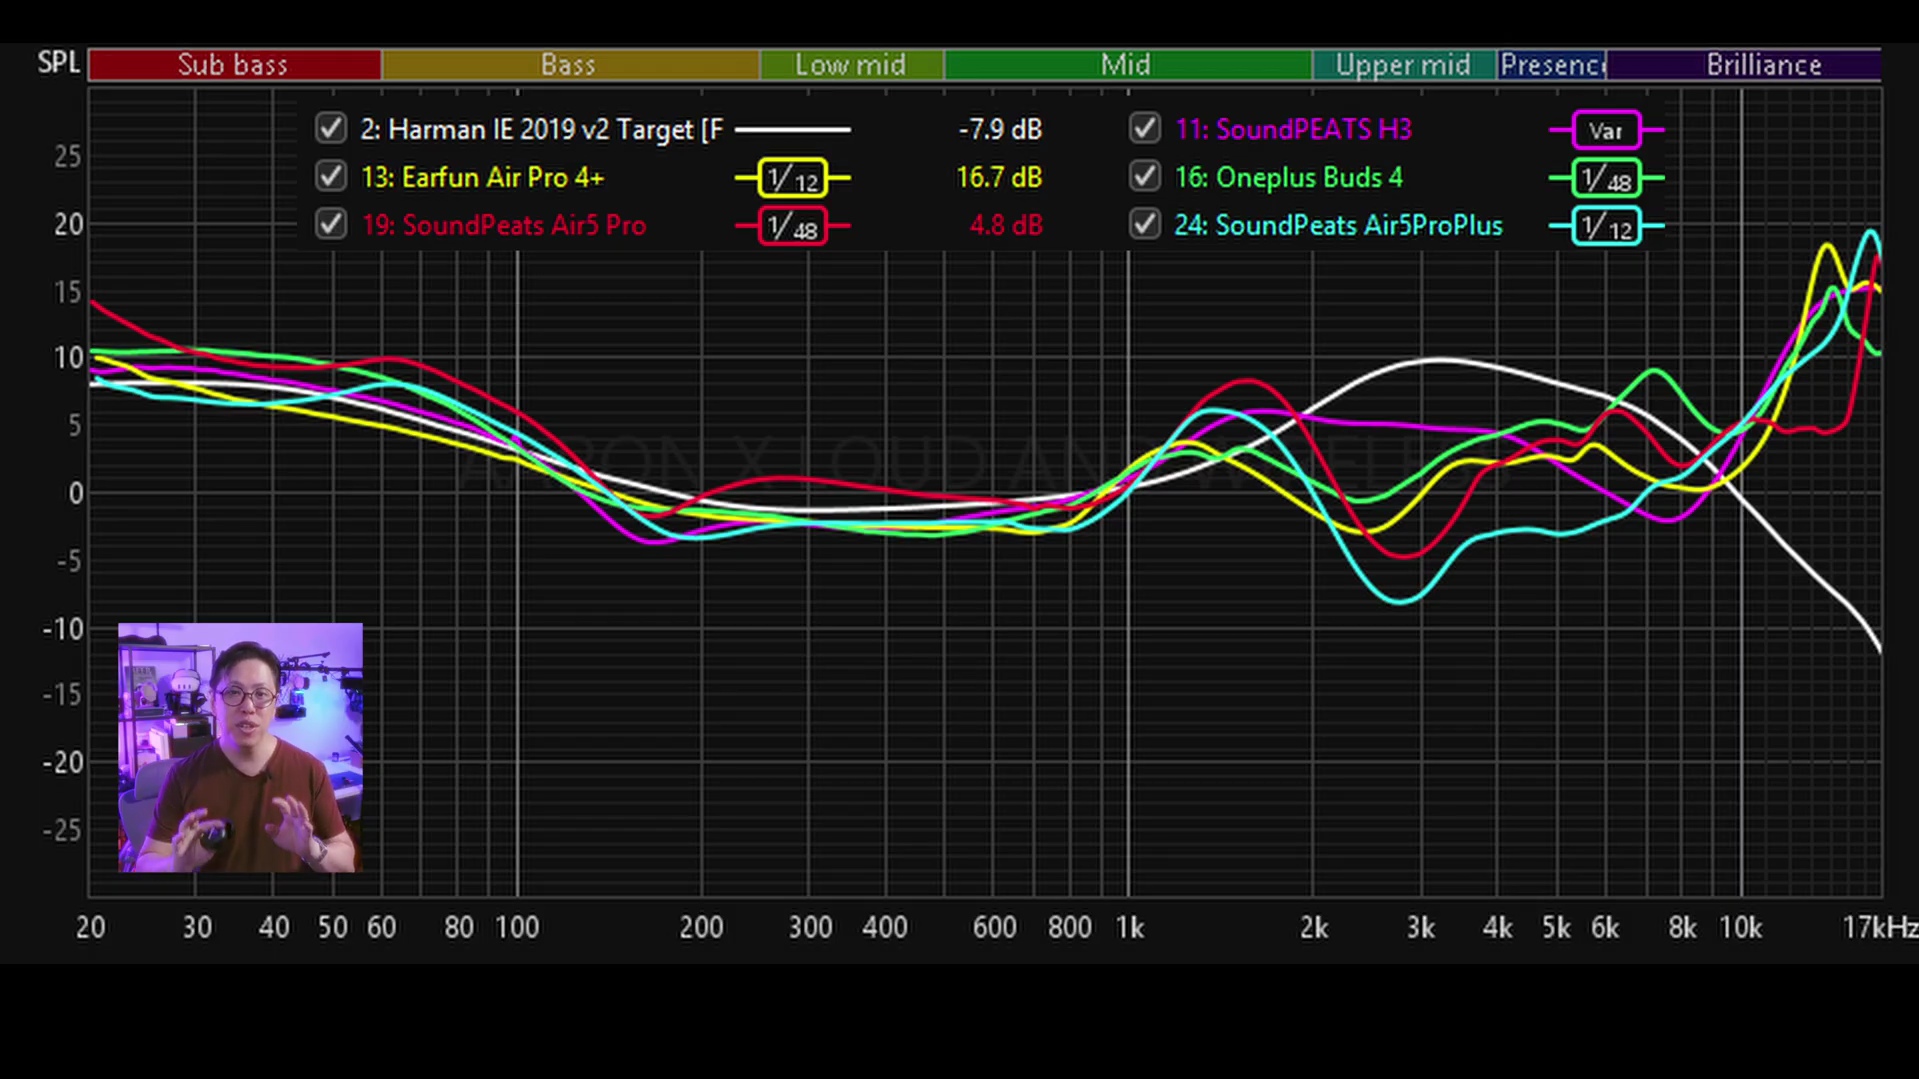Click the white Harman target line sample
The height and width of the screenshot is (1079, 1919).
point(793,129)
